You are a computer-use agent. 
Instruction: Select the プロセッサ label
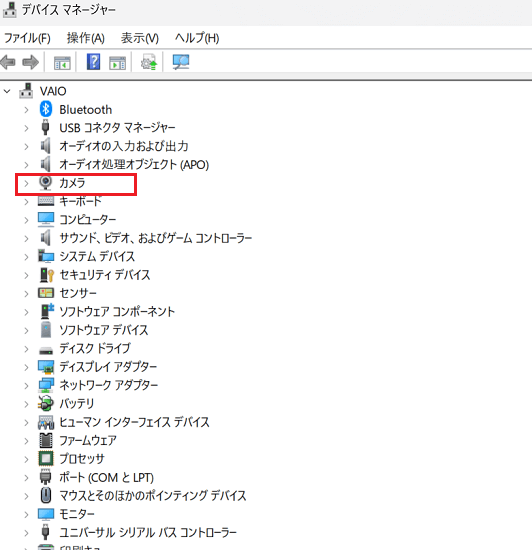(82, 458)
